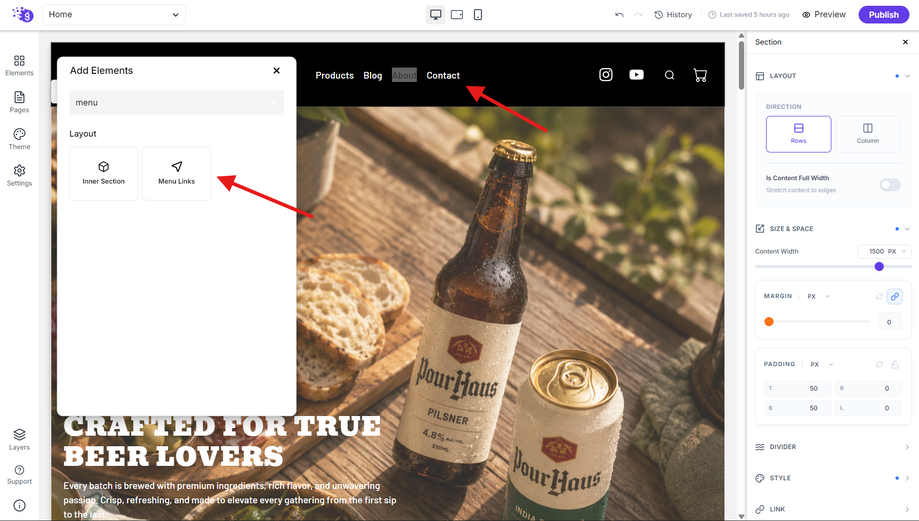Open the Home page dropdown
The image size is (919, 521).
(x=114, y=15)
